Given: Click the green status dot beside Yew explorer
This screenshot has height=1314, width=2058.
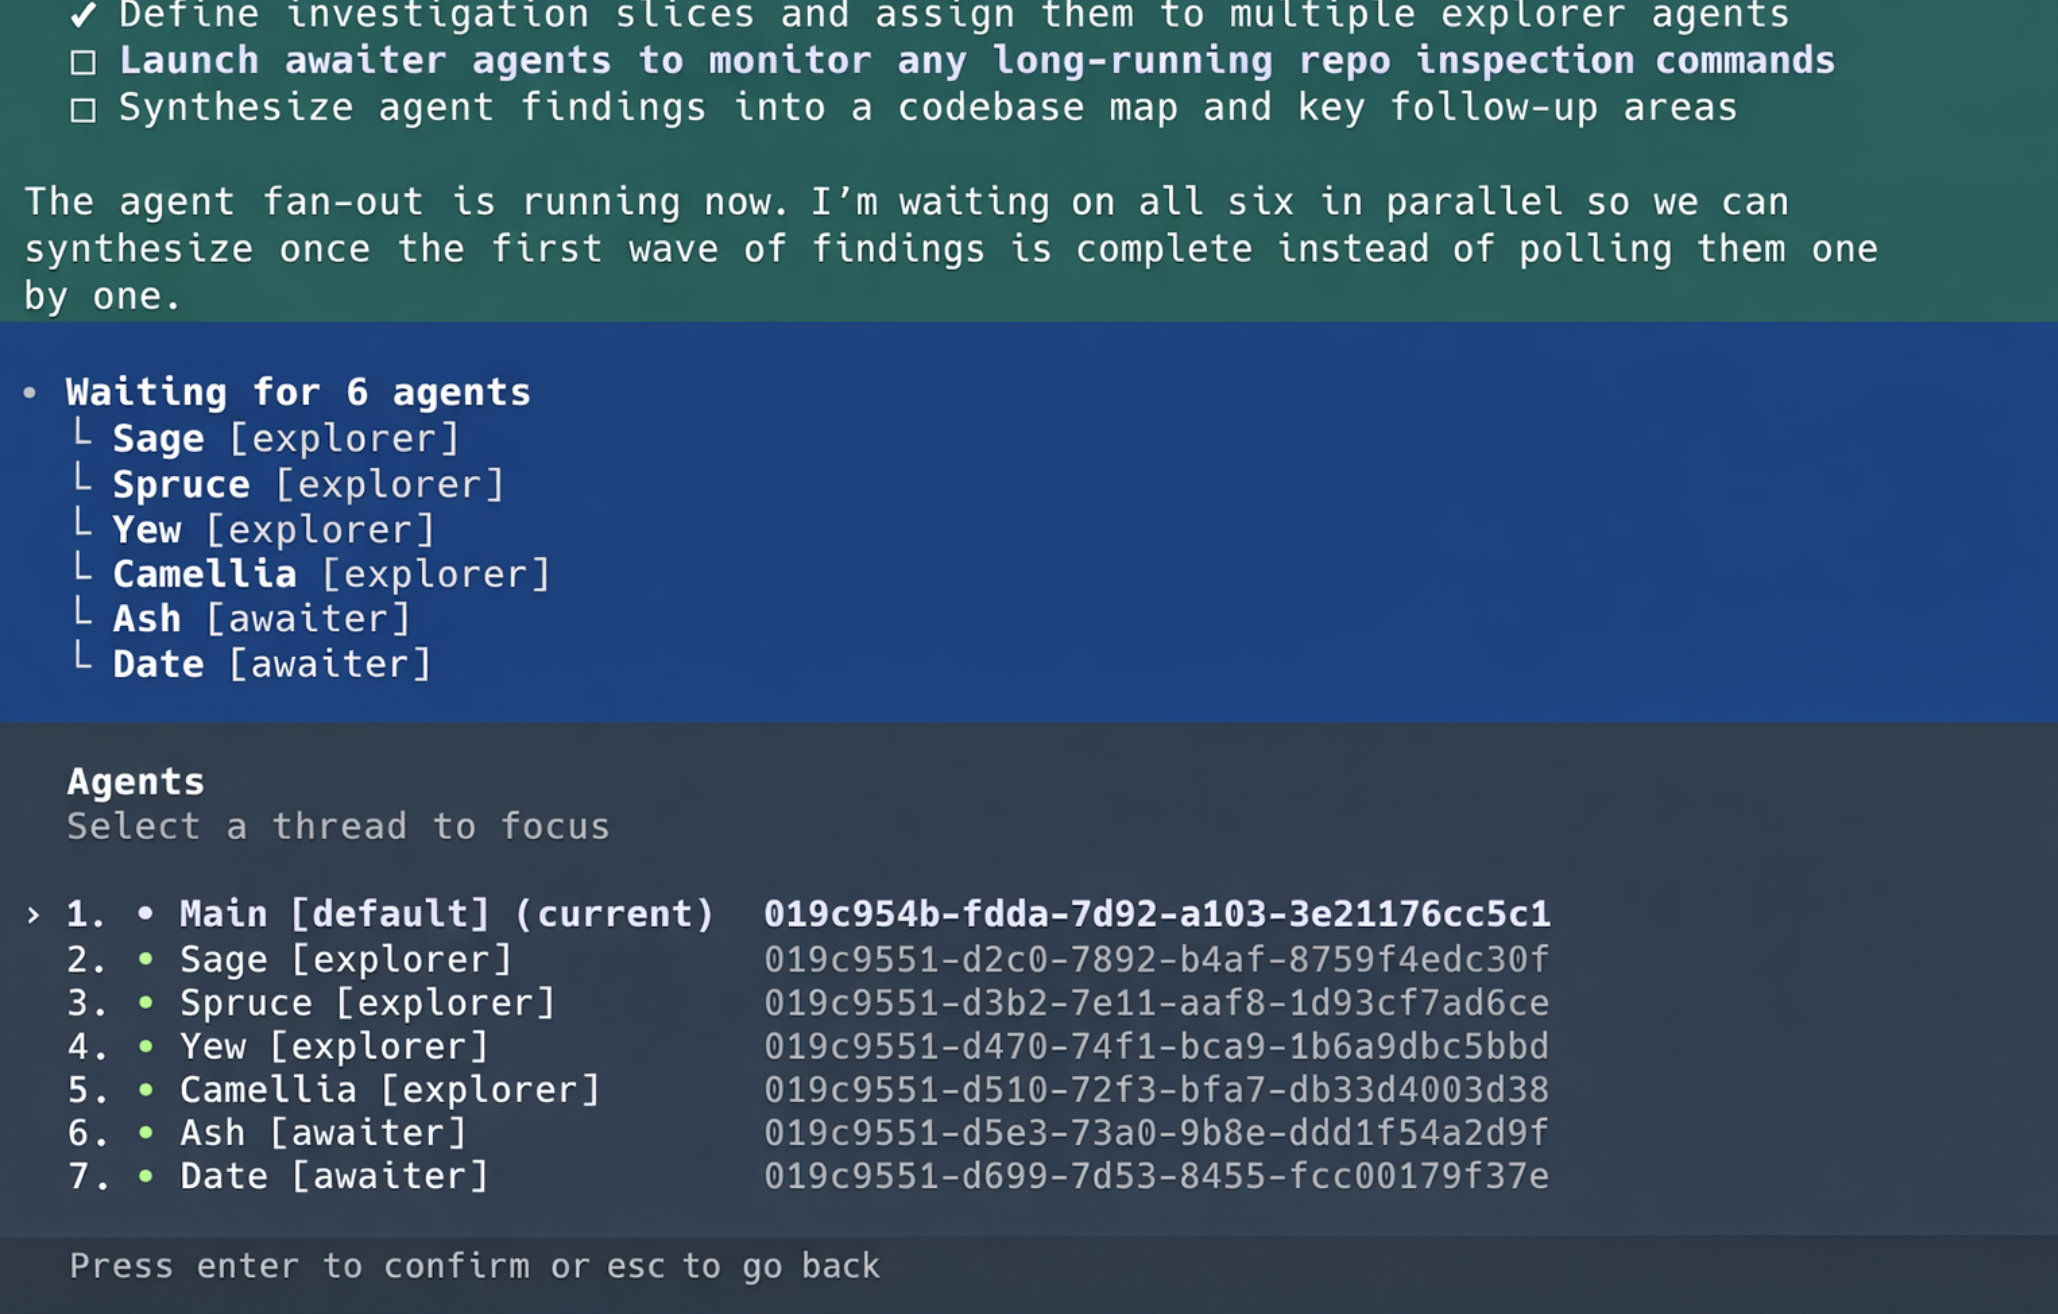Looking at the screenshot, I should [x=146, y=1046].
